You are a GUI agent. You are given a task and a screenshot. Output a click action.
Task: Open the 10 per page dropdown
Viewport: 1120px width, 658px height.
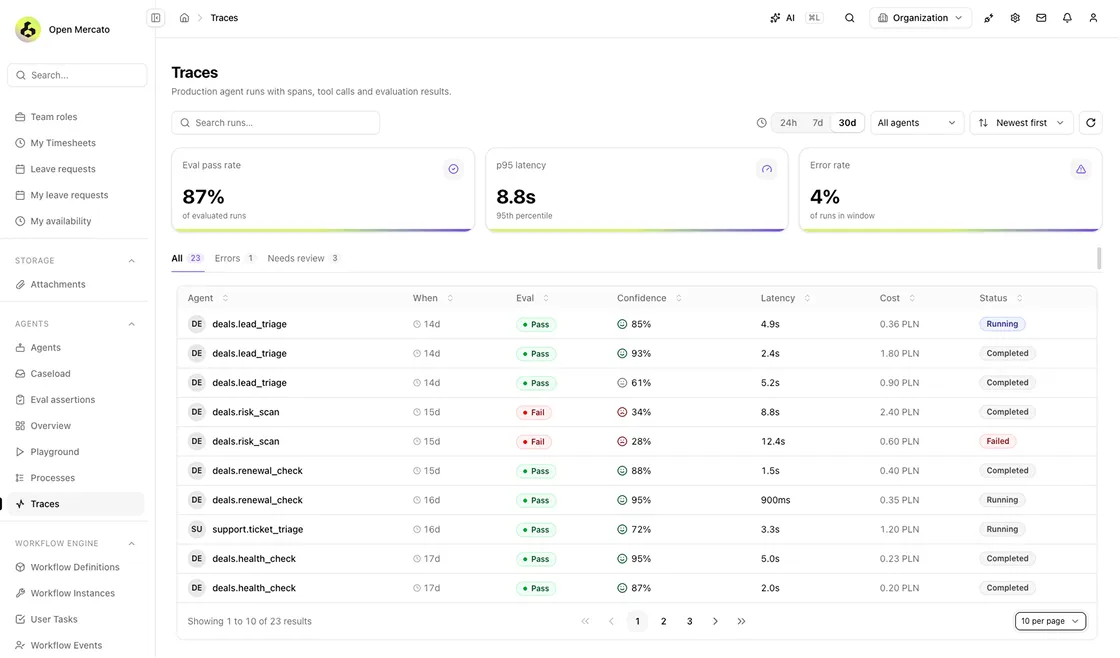click(1050, 621)
